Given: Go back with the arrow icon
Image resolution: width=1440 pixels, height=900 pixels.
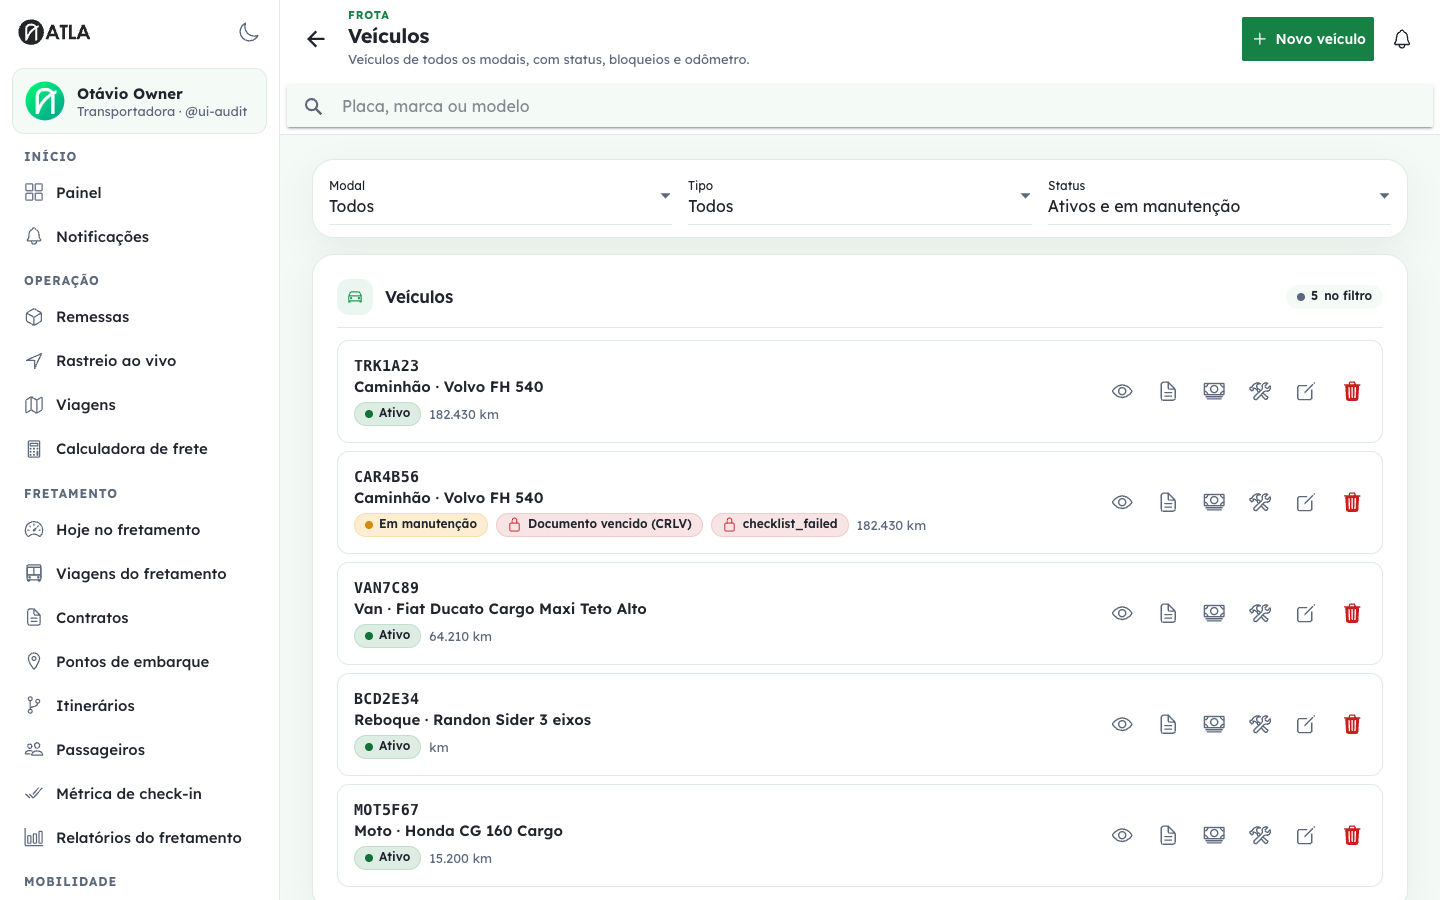Looking at the screenshot, I should tap(316, 39).
